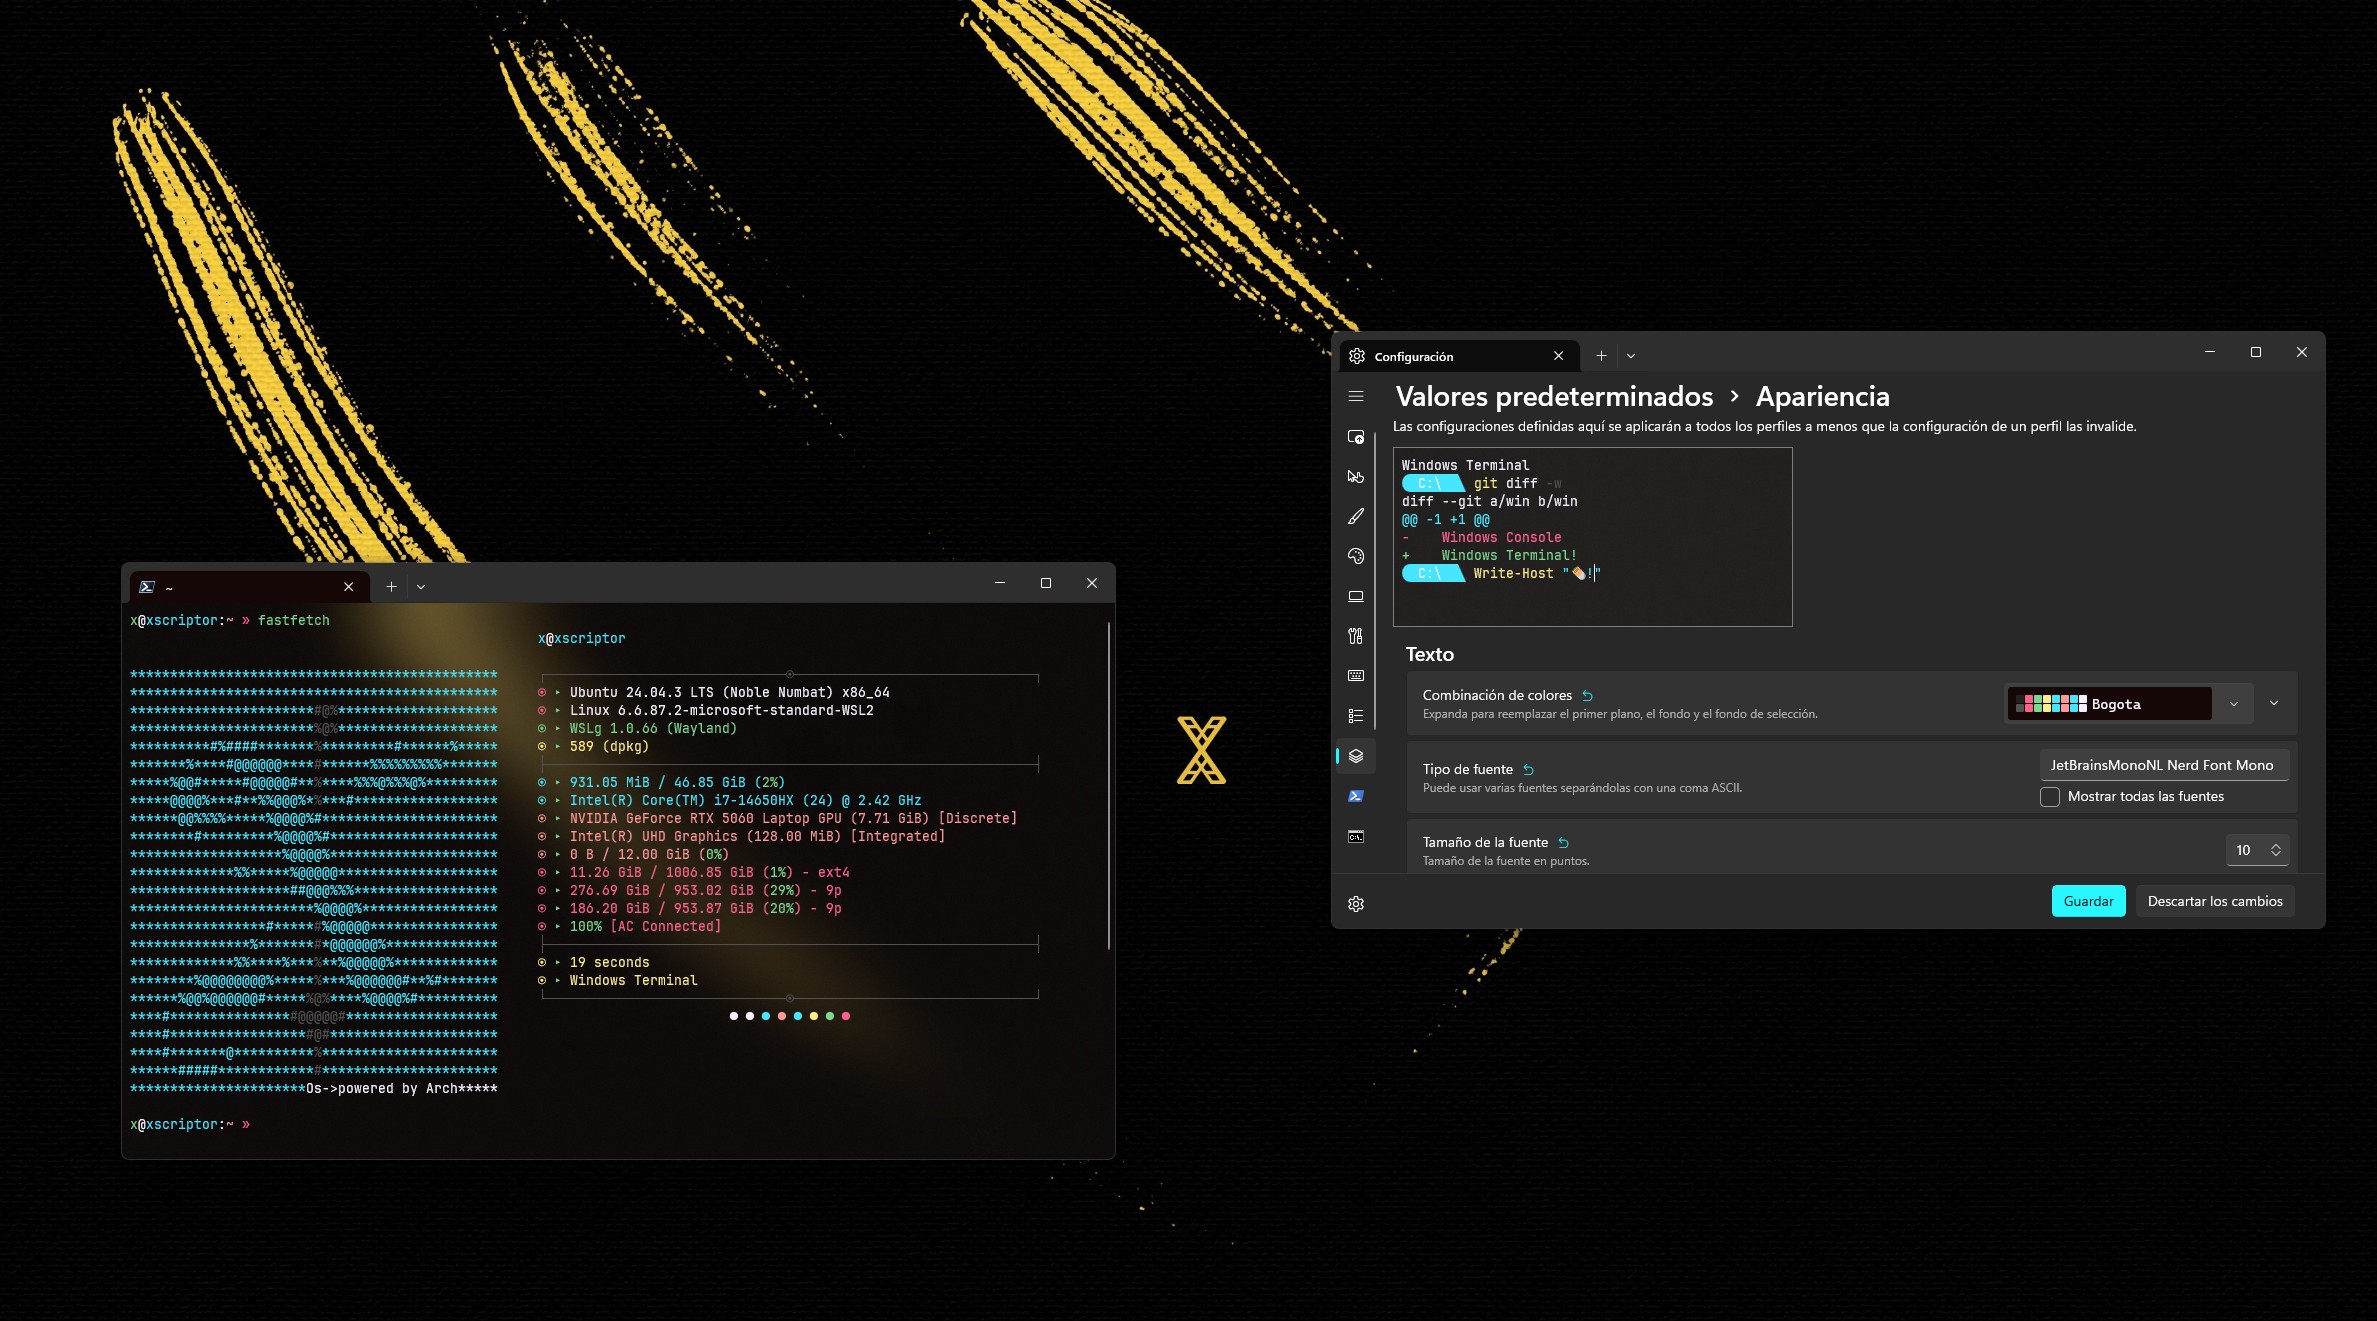Enable Mostrar todas las fuentes checkbox

2050,797
